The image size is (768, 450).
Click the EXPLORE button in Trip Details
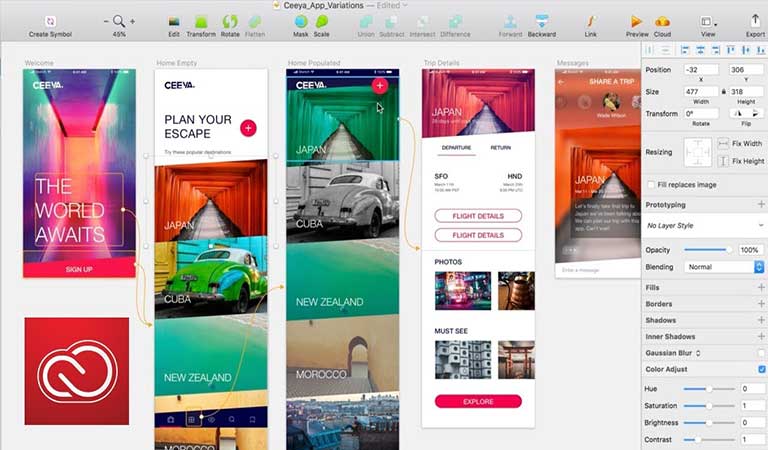(478, 402)
